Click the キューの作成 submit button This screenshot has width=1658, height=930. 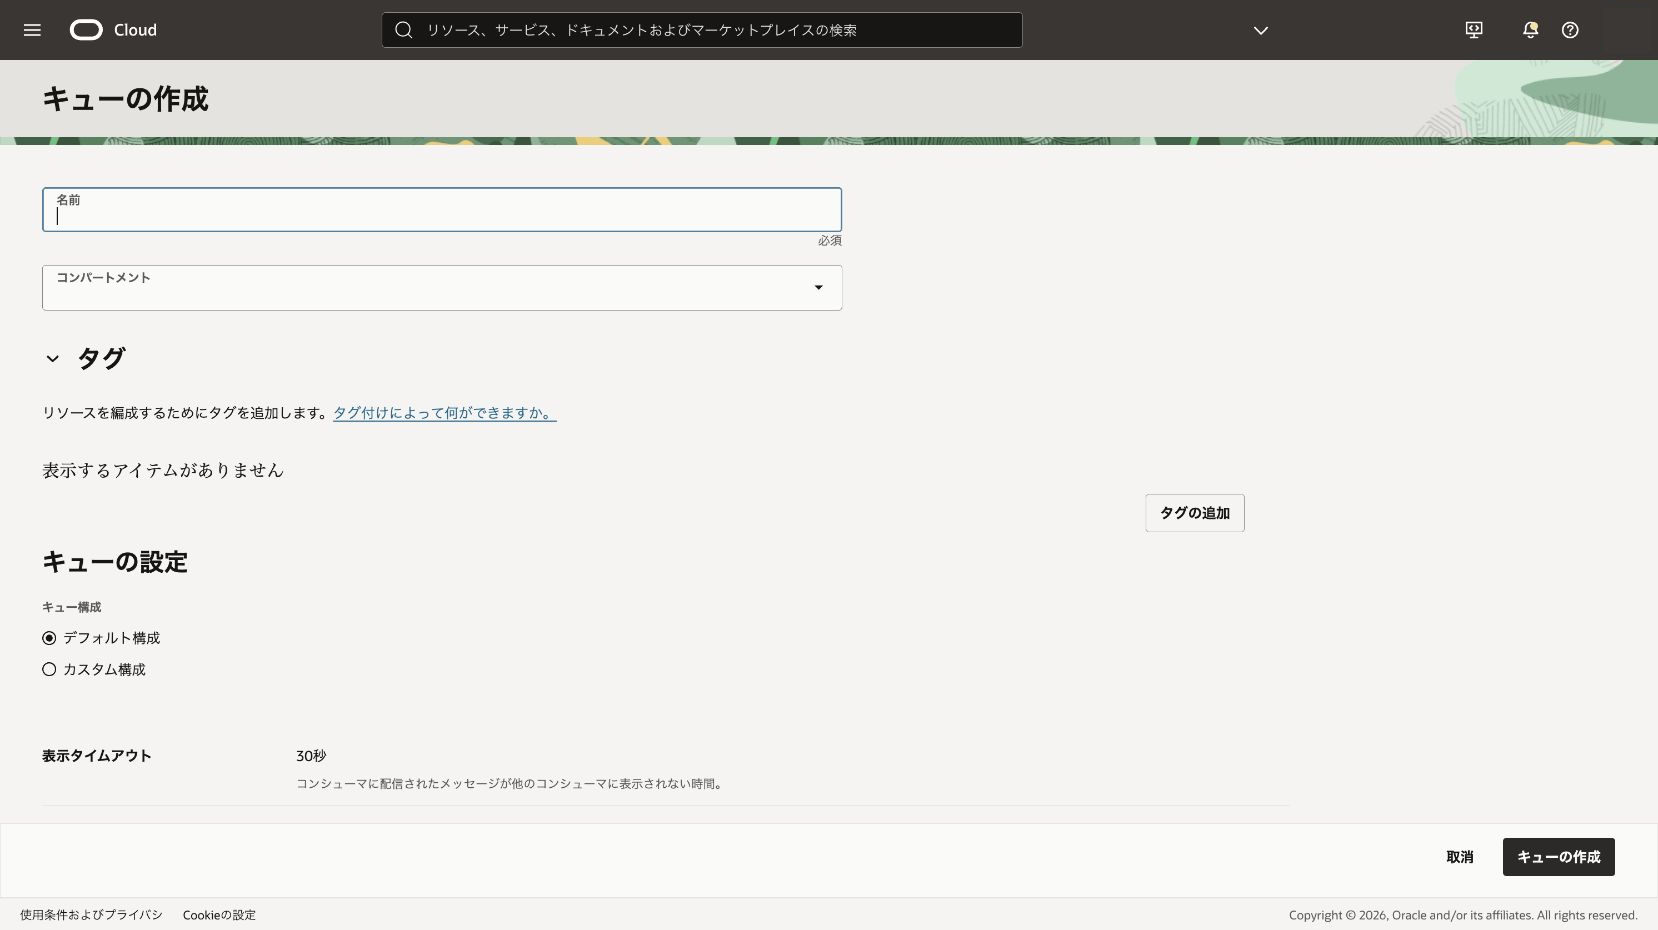coord(1558,857)
